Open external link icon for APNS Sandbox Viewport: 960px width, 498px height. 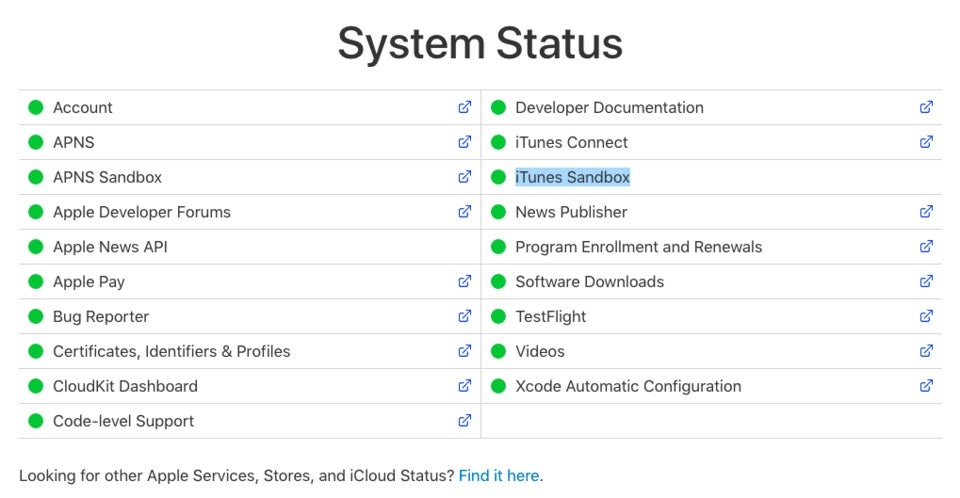465,177
